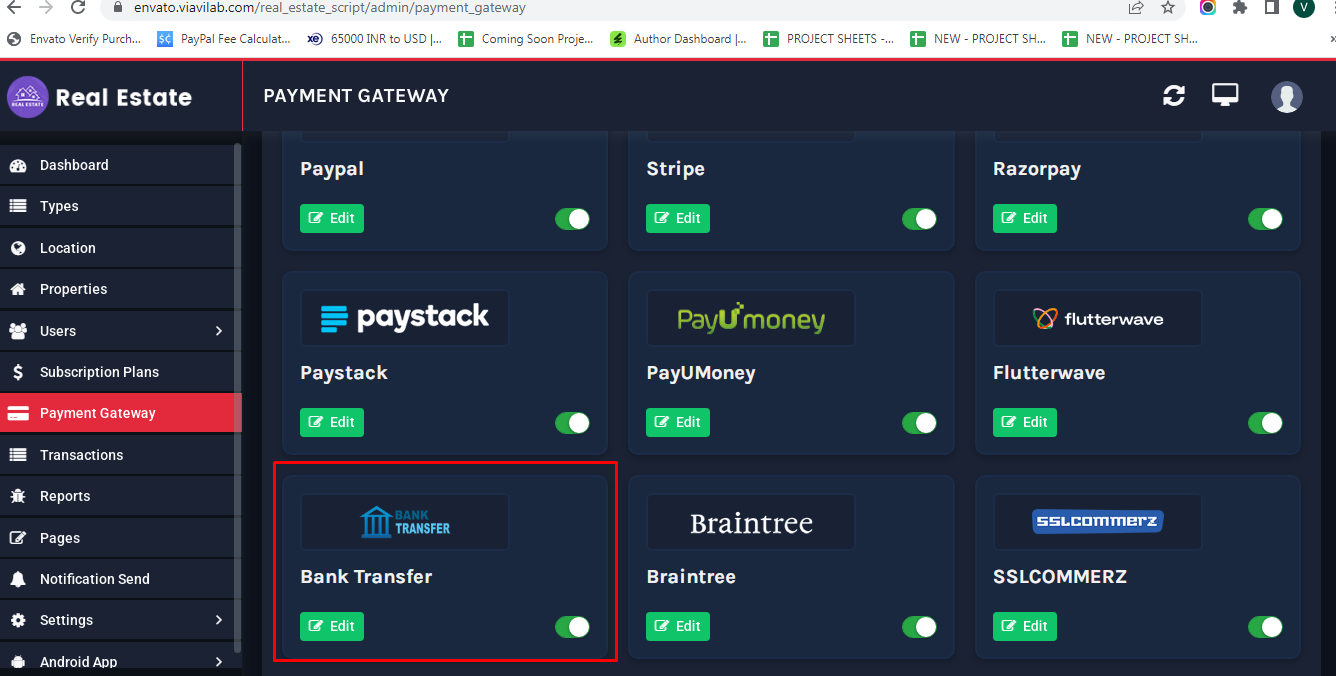This screenshot has width=1336, height=676.
Task: Click the monitor icon in header
Action: [1225, 95]
